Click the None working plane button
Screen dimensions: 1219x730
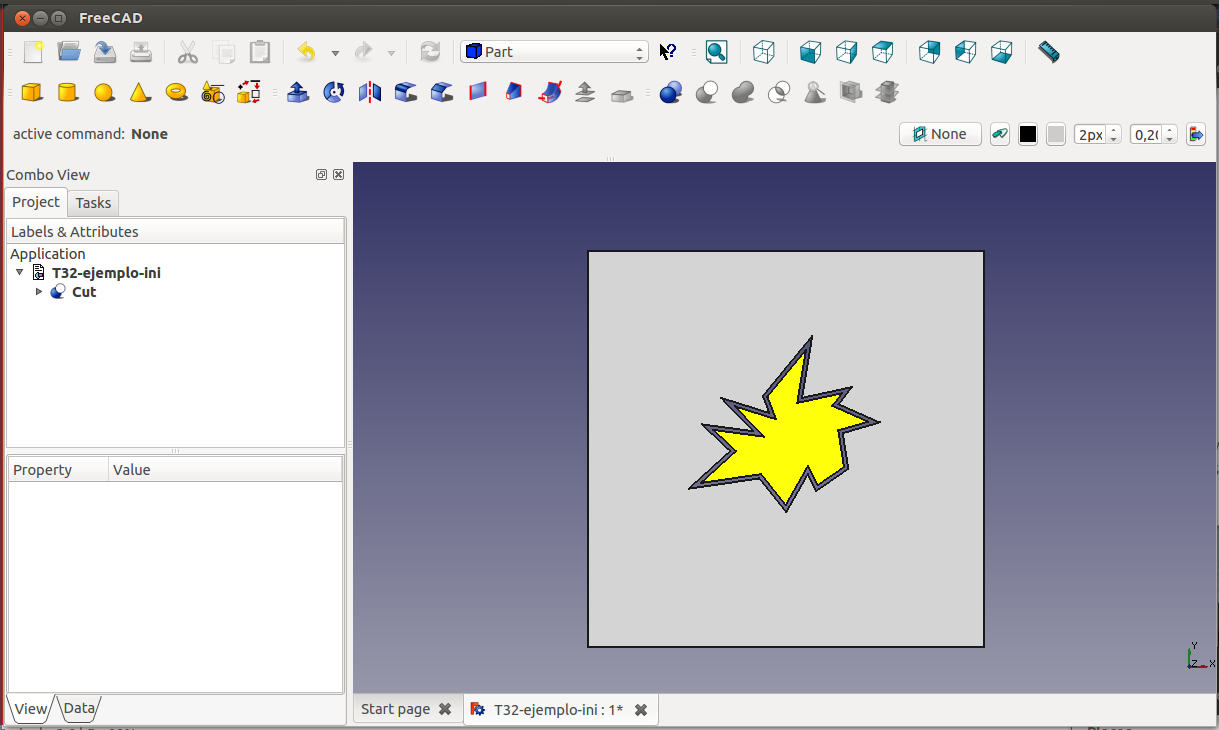point(939,134)
